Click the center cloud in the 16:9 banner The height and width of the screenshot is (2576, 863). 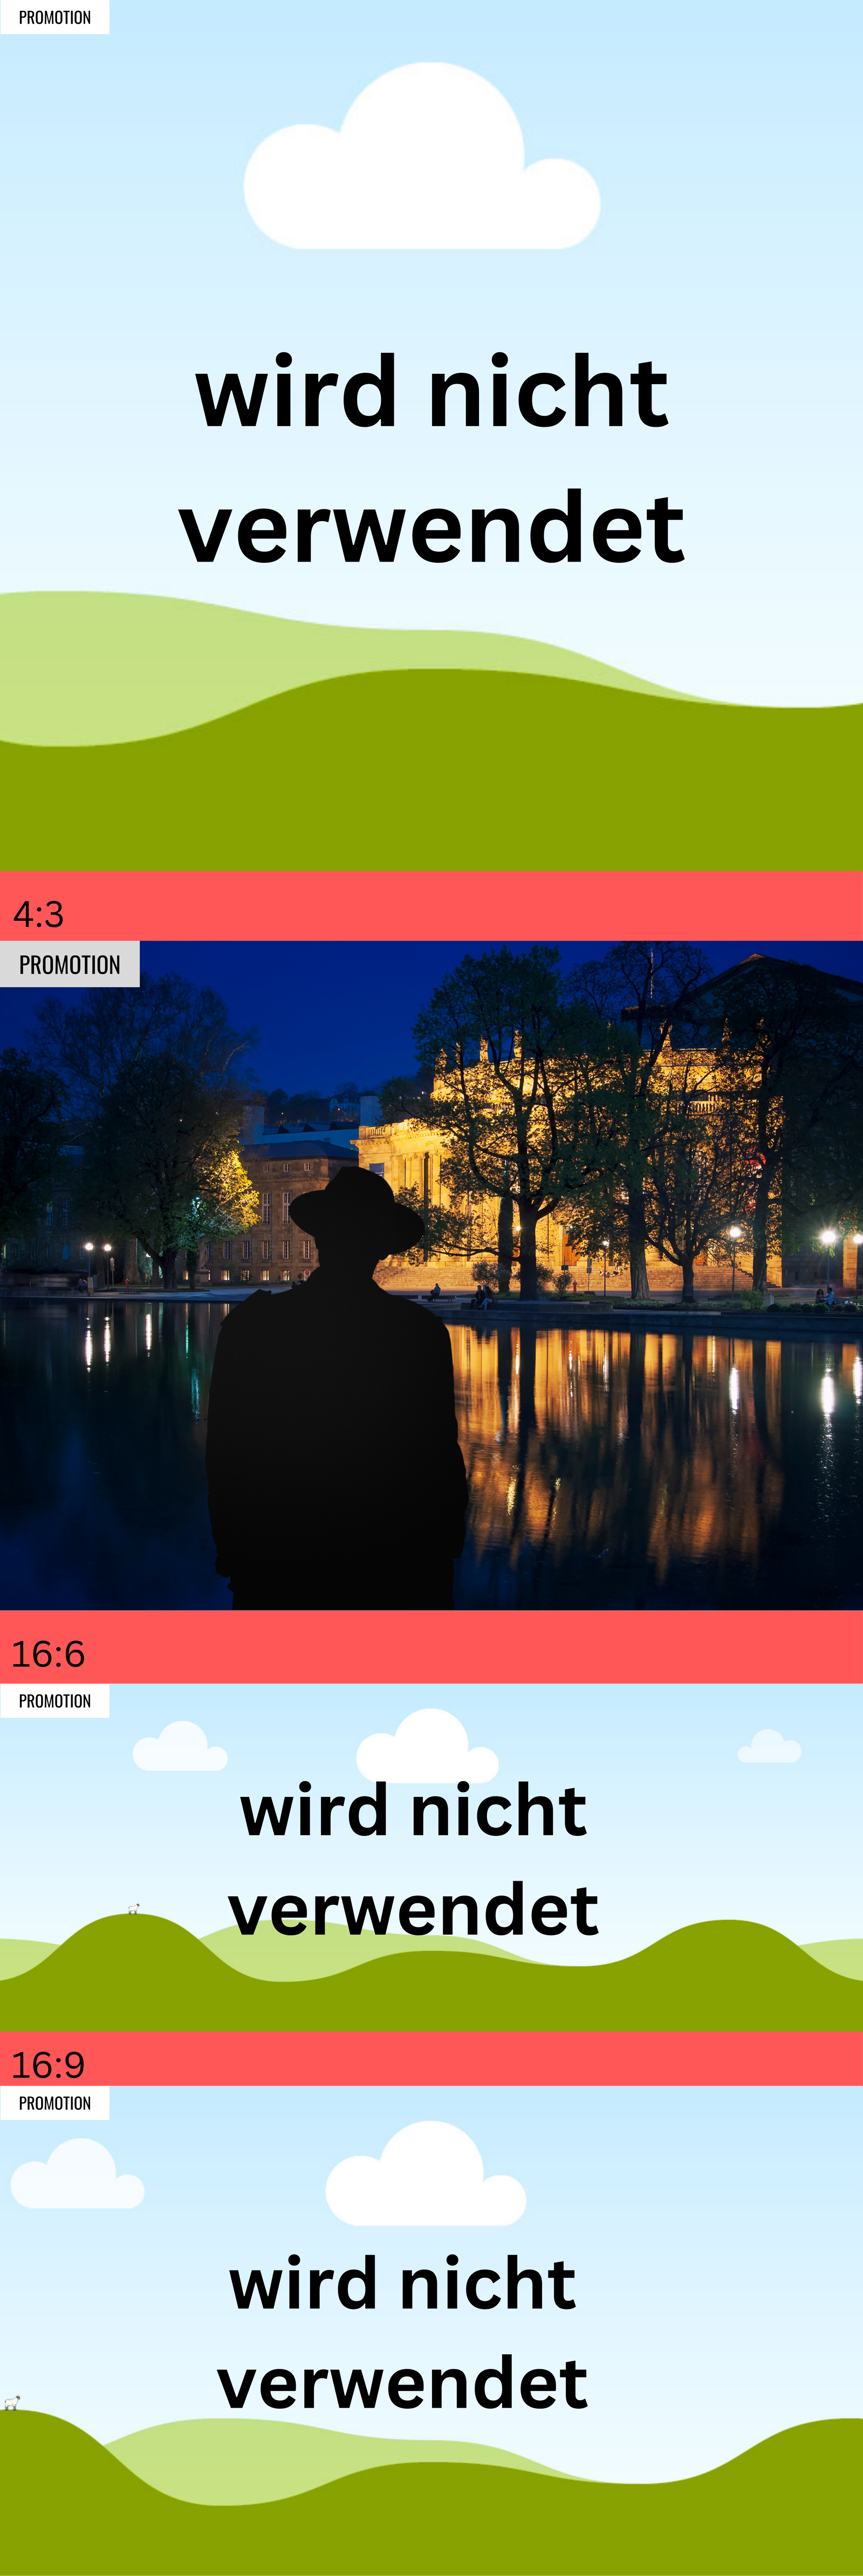click(x=426, y=2176)
